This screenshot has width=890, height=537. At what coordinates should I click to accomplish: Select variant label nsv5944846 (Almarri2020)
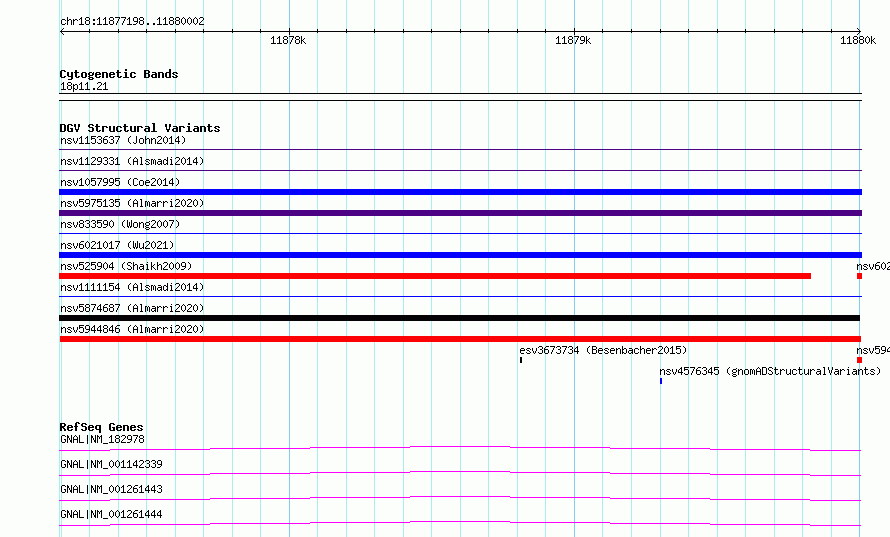coord(132,329)
